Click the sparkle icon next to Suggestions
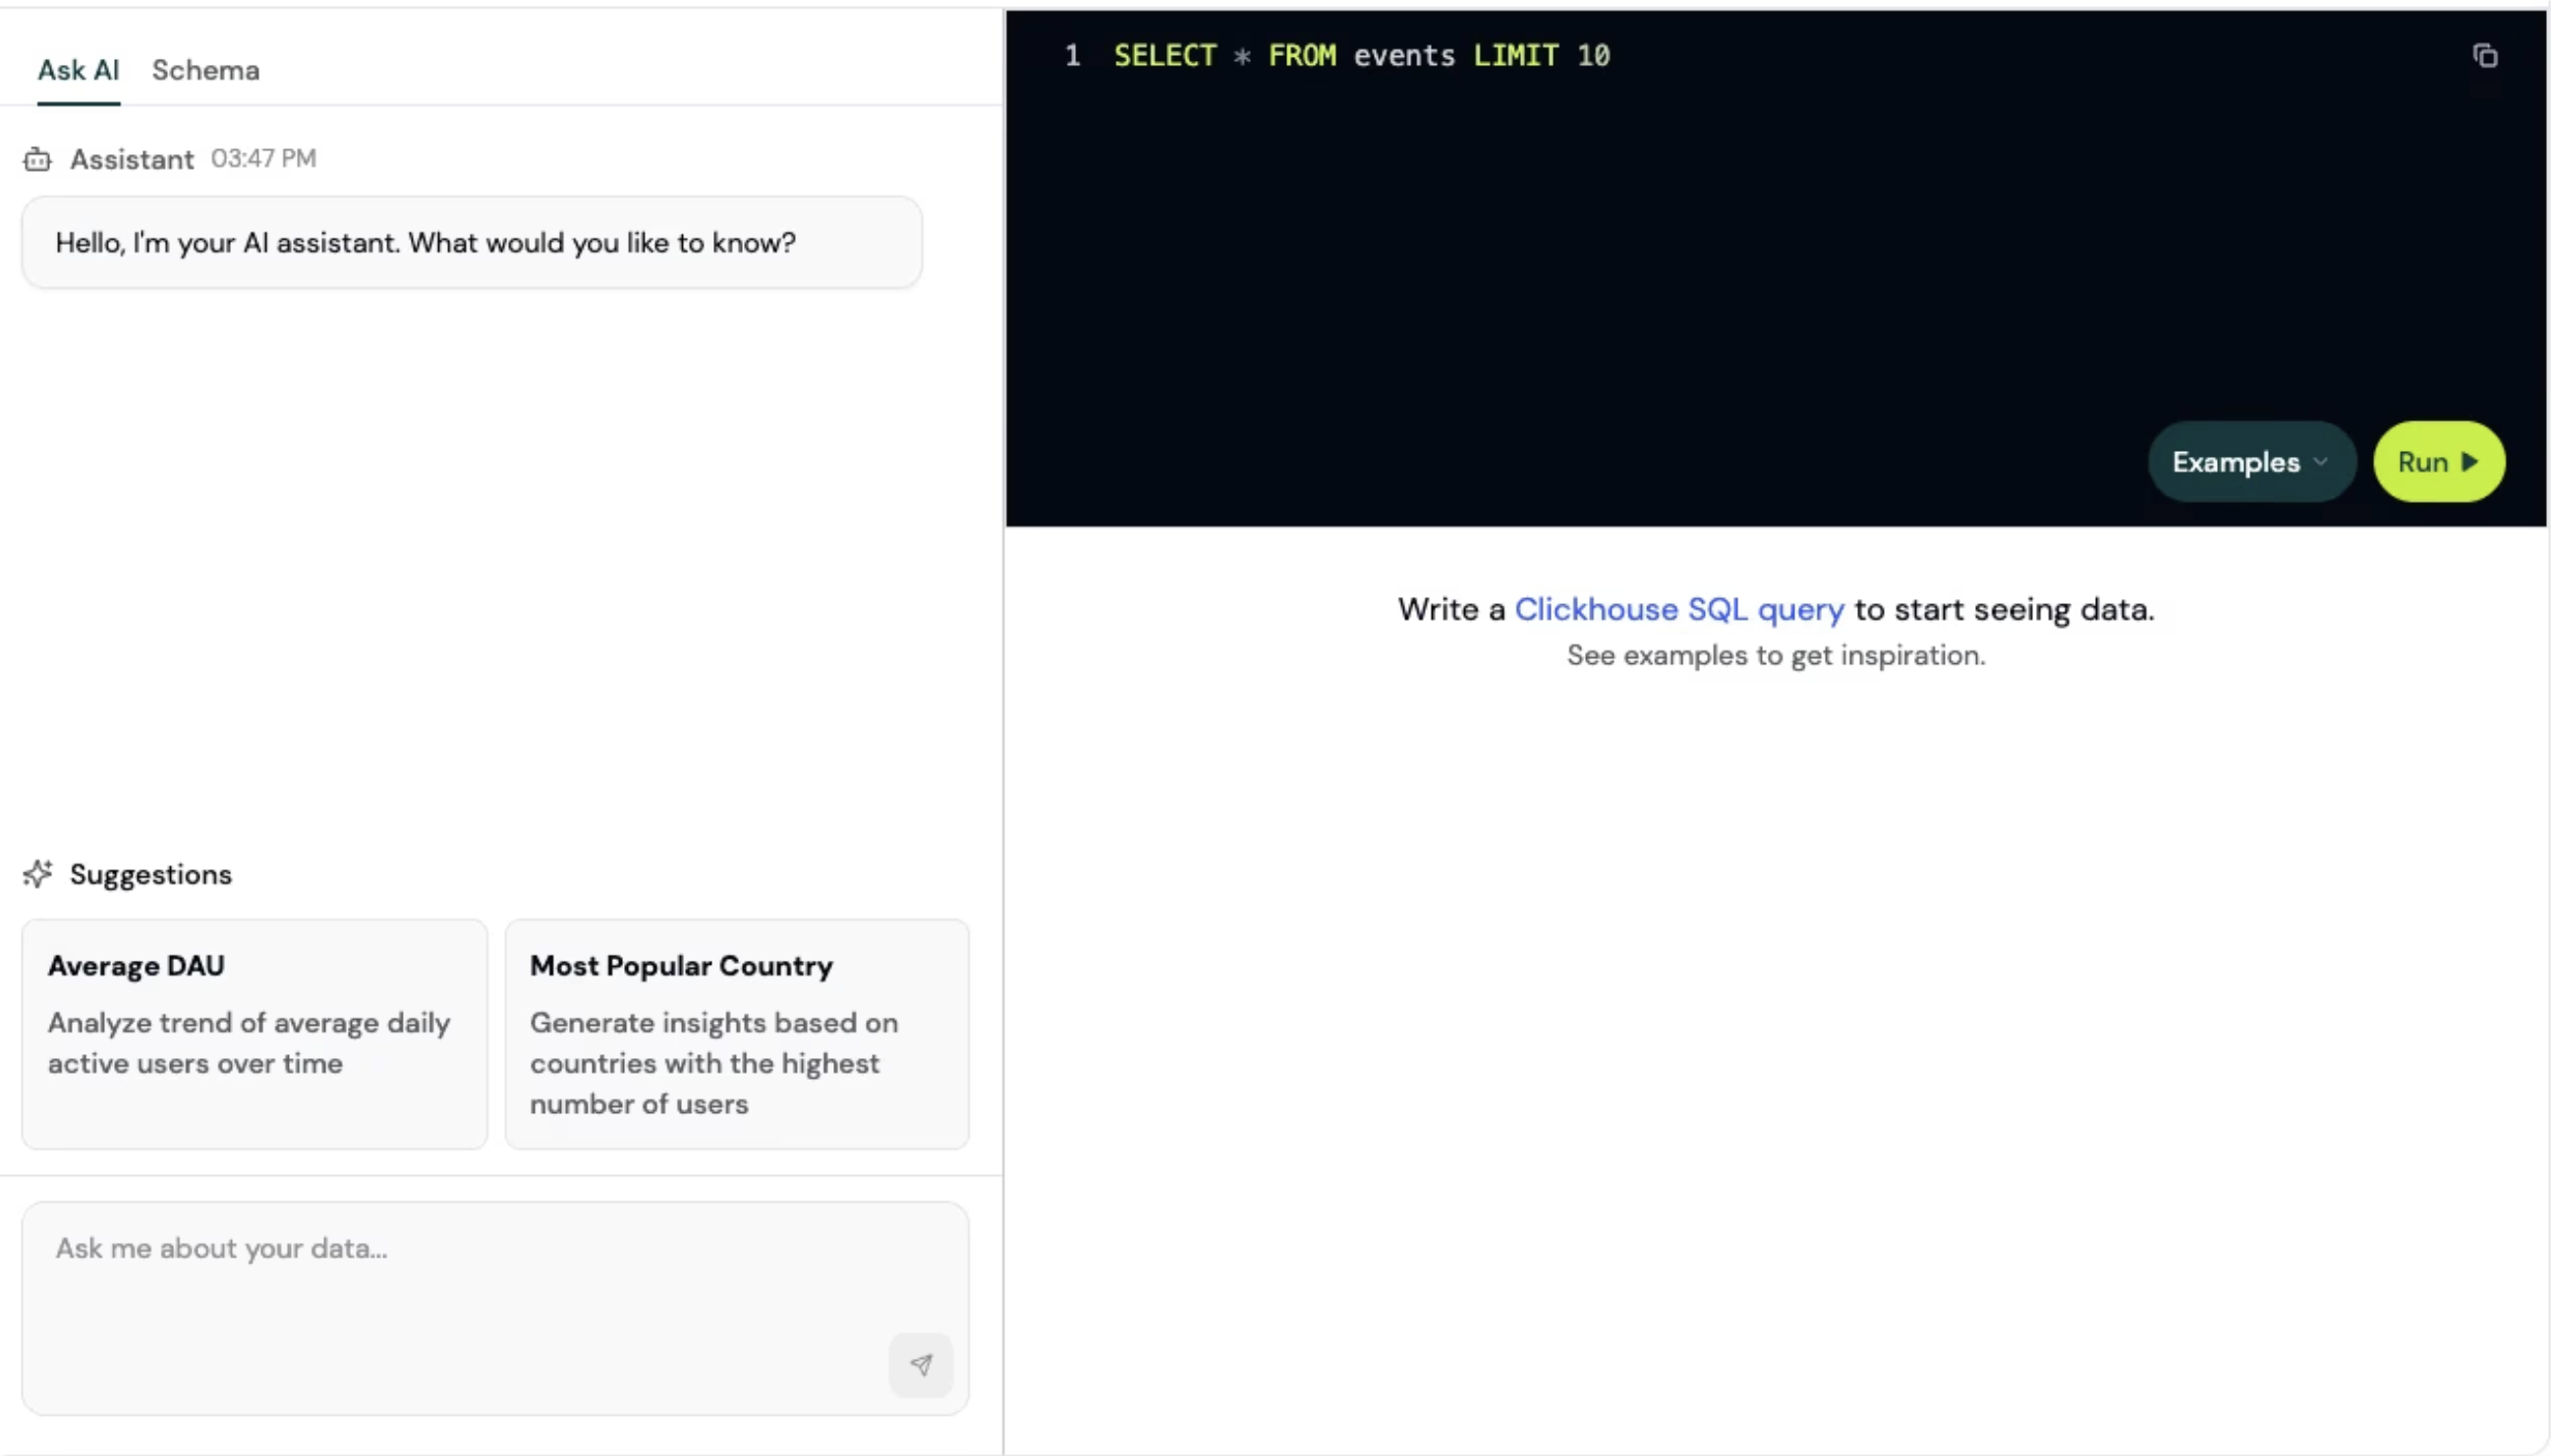This screenshot has width=2551, height=1456. pyautogui.click(x=38, y=874)
